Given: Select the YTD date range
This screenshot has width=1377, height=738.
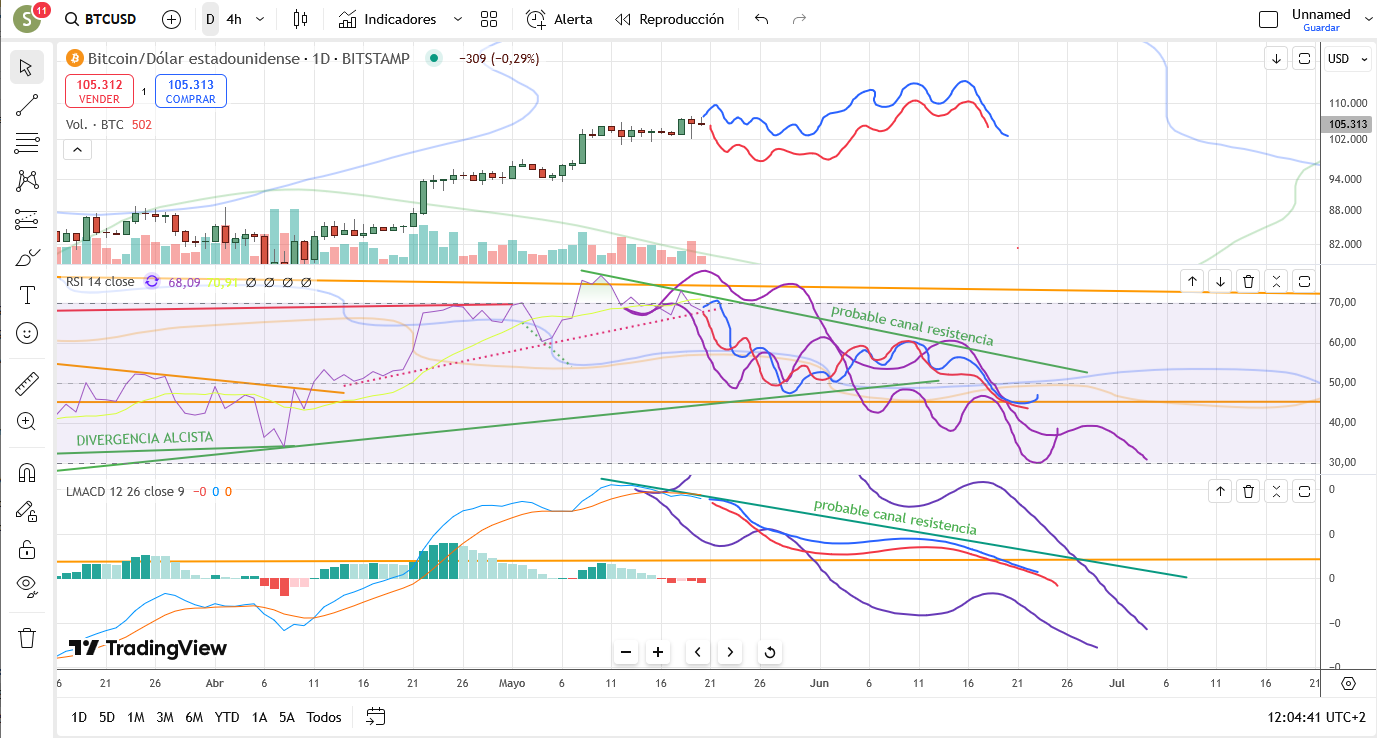Looking at the screenshot, I should click(227, 717).
